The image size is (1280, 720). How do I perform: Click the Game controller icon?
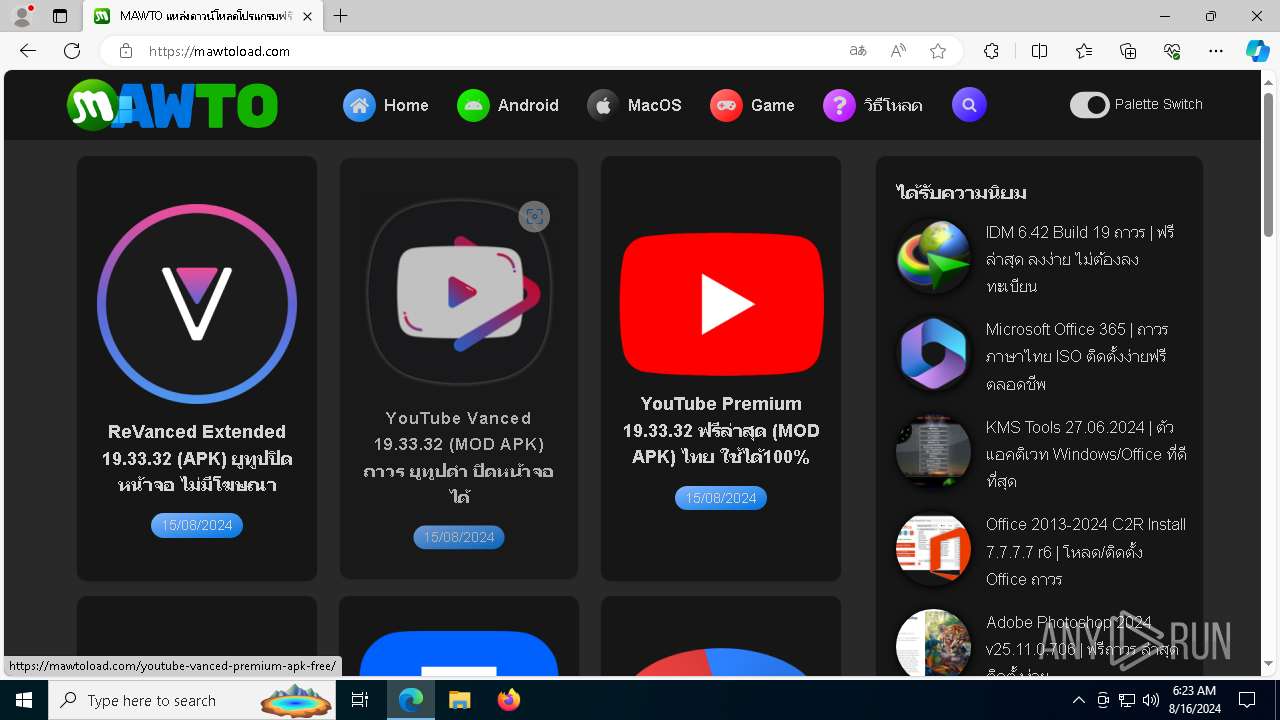point(726,105)
